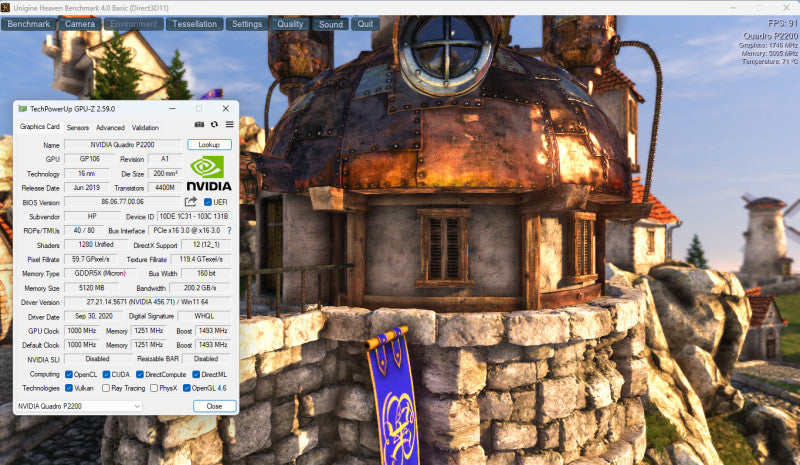Image resolution: width=800 pixels, height=465 pixels.
Task: Click the Shaders 1280 Unified value
Action: click(96, 245)
